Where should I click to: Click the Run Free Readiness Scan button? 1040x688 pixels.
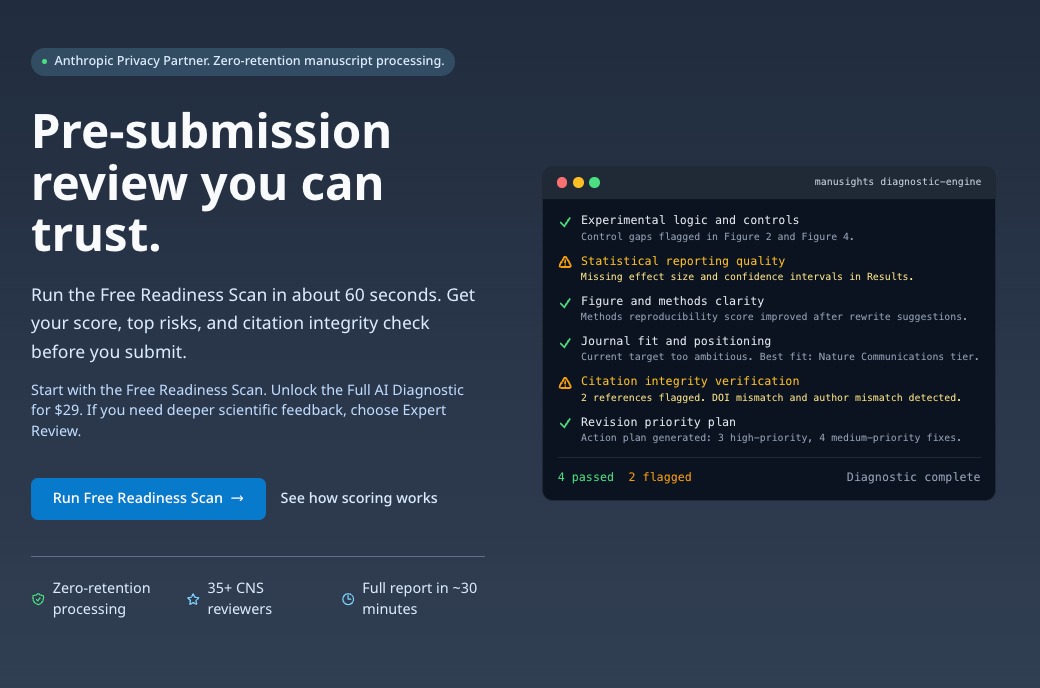(x=148, y=498)
